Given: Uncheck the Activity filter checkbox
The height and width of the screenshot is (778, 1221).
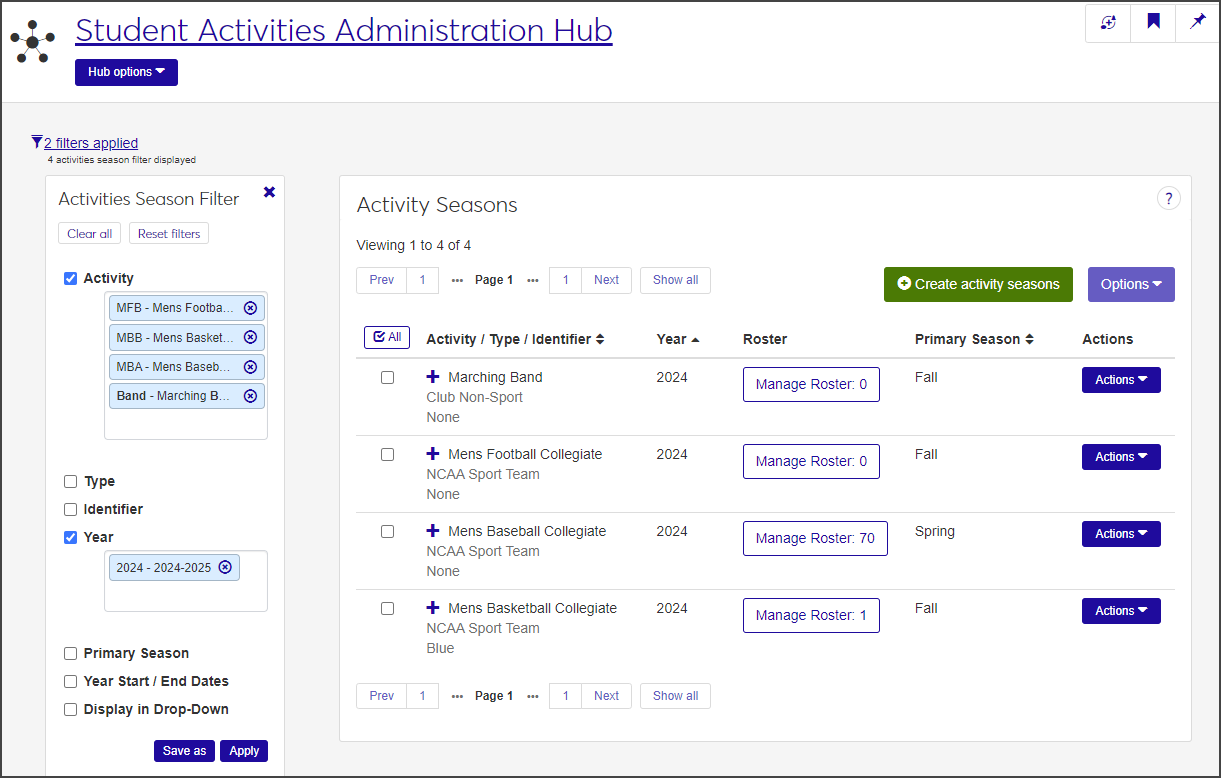Looking at the screenshot, I should (71, 279).
